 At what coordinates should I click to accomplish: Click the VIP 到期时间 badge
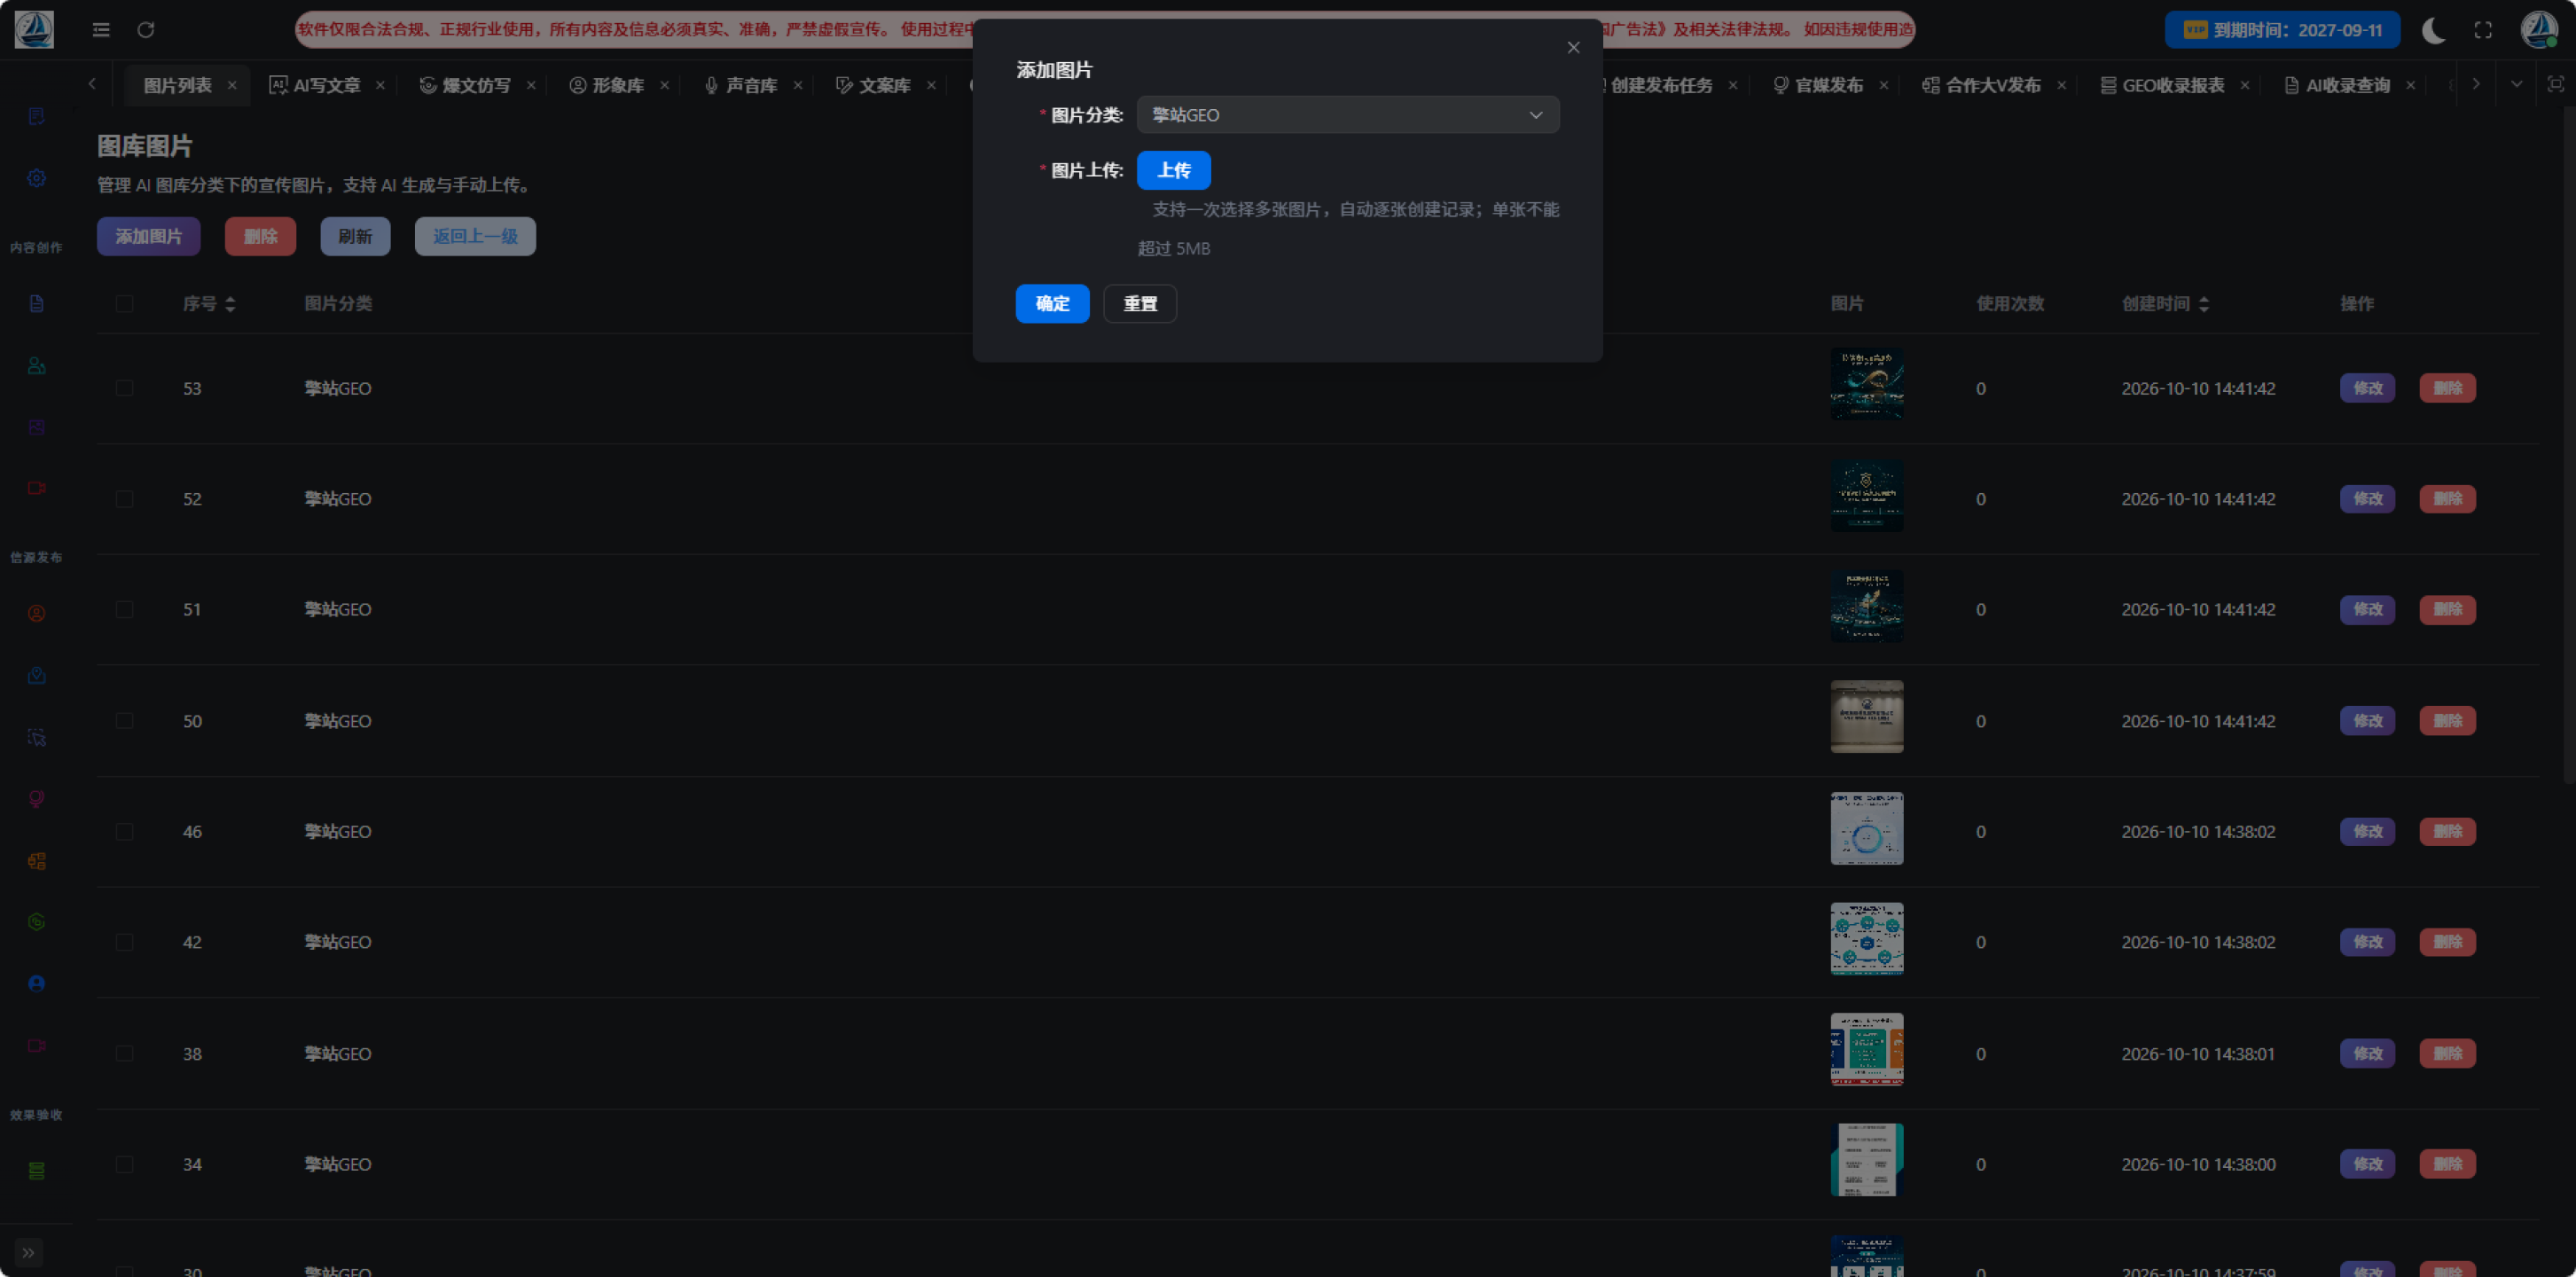click(2282, 30)
